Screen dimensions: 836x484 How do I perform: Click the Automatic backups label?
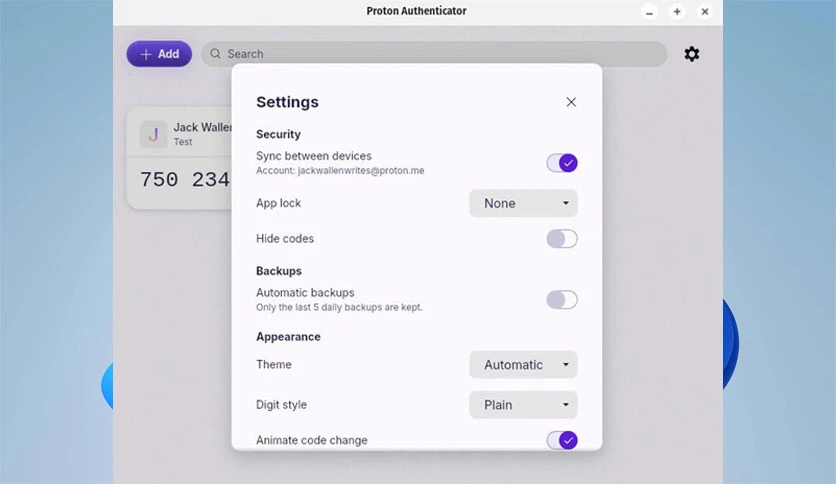[305, 293]
